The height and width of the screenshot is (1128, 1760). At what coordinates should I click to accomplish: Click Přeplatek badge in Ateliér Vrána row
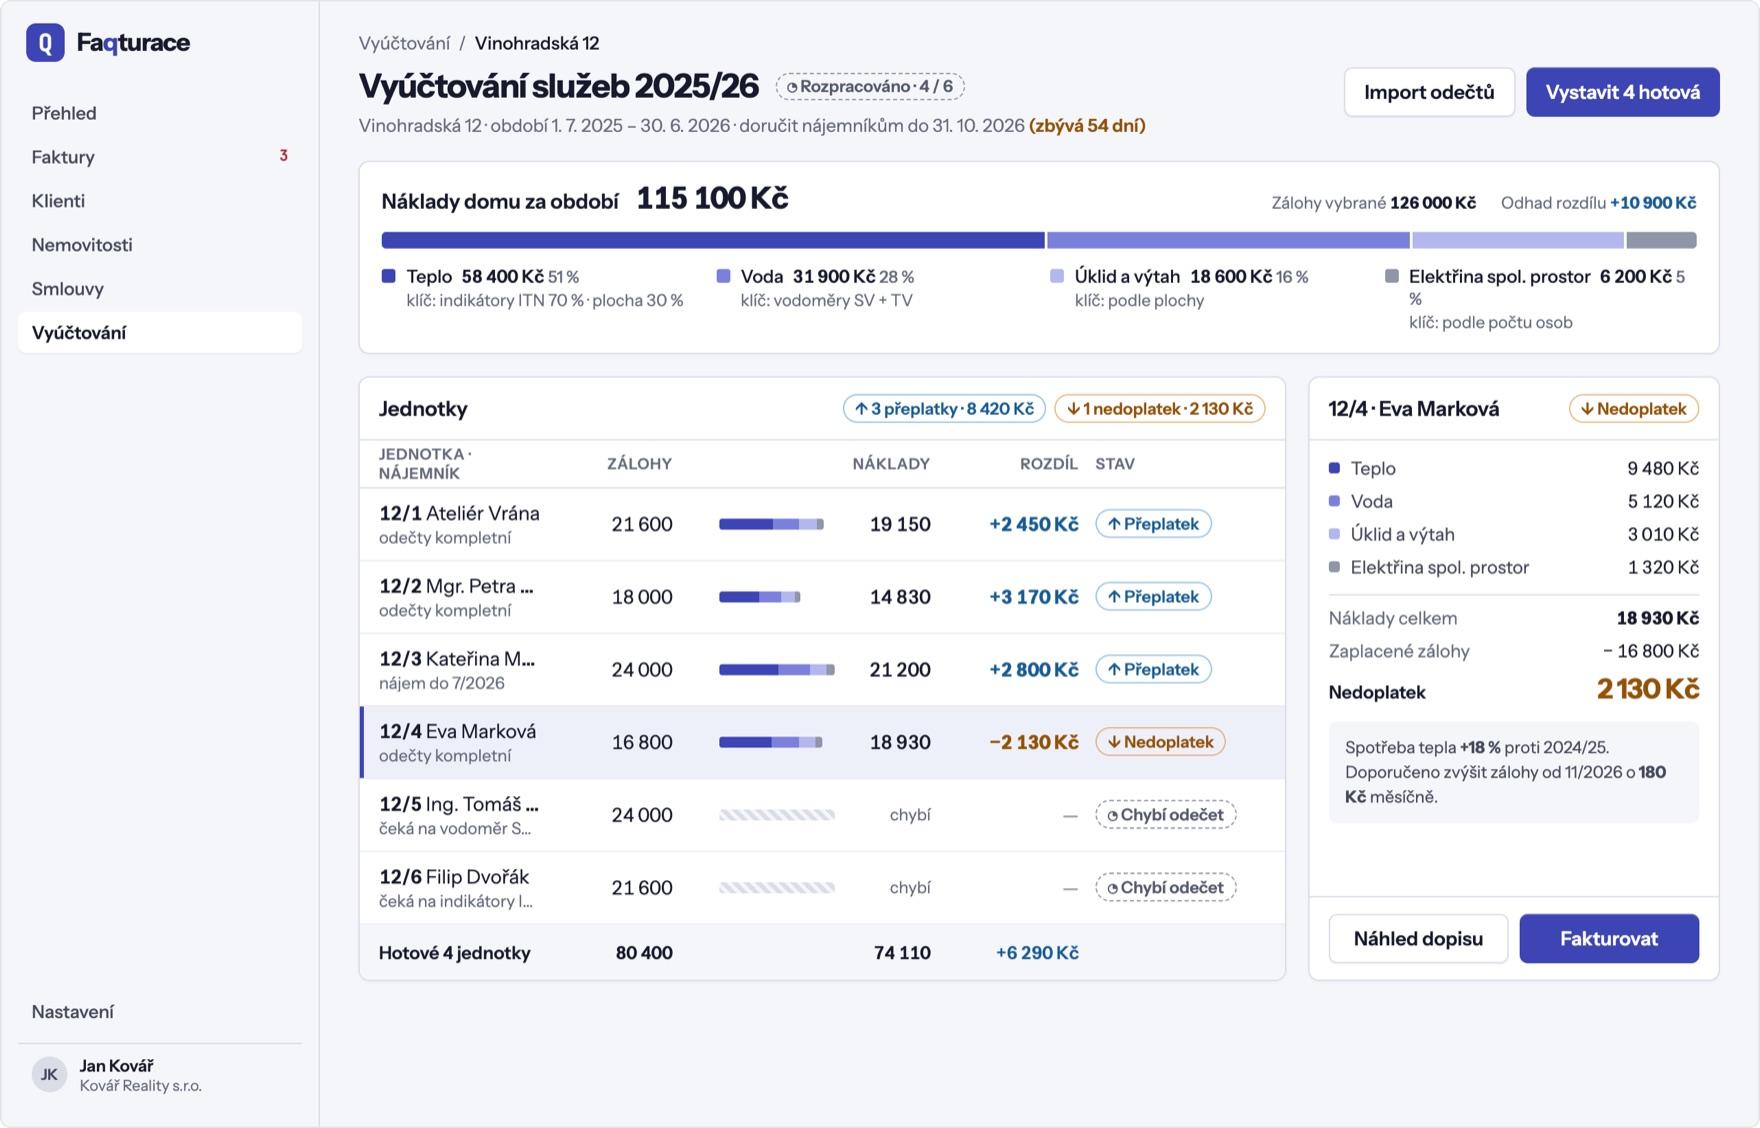click(x=1153, y=524)
